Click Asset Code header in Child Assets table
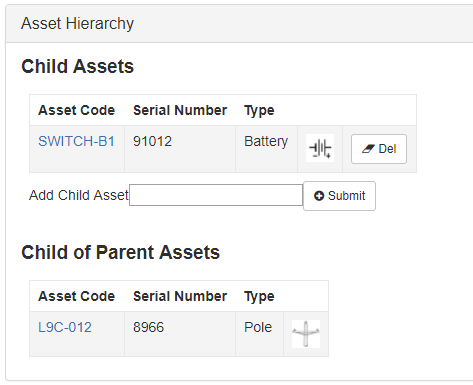The height and width of the screenshot is (385, 473). point(77,110)
